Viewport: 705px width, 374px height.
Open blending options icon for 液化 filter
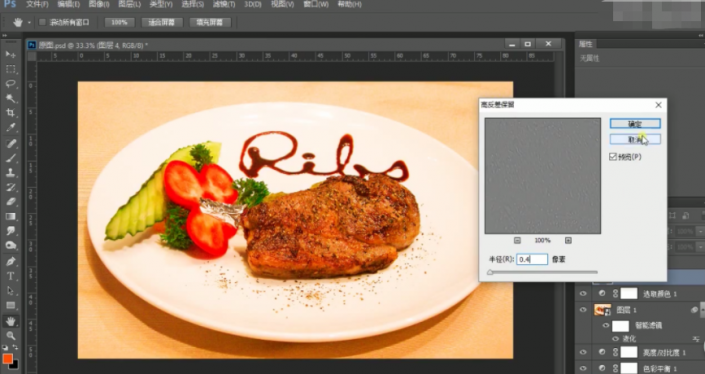click(x=696, y=339)
